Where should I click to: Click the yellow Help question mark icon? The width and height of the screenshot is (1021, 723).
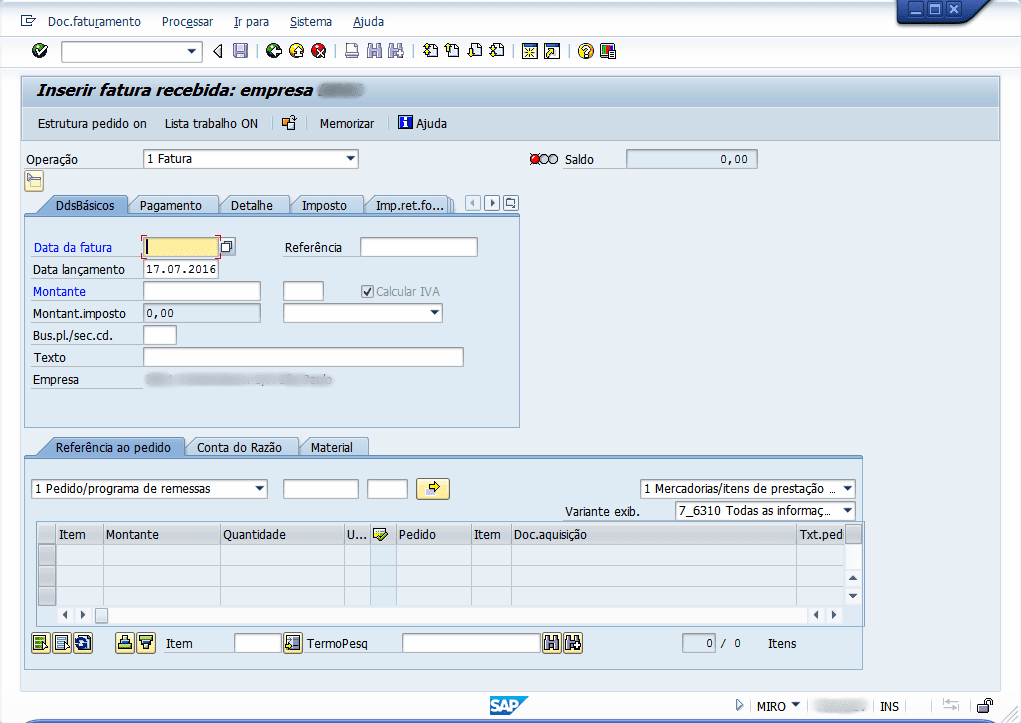585,51
